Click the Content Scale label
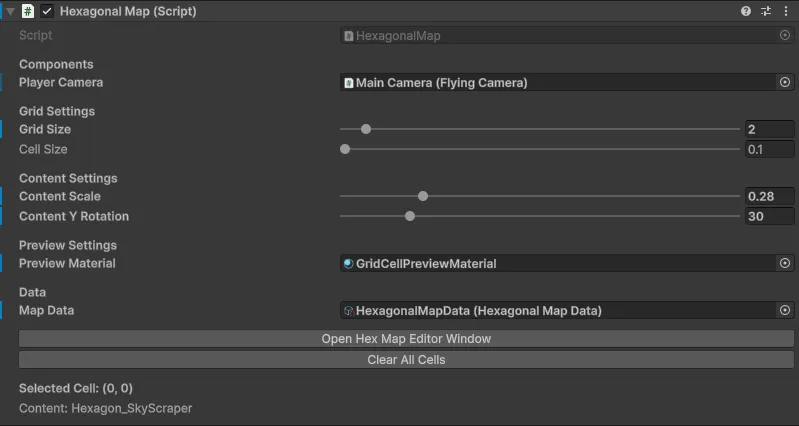799x426 pixels. (60, 196)
